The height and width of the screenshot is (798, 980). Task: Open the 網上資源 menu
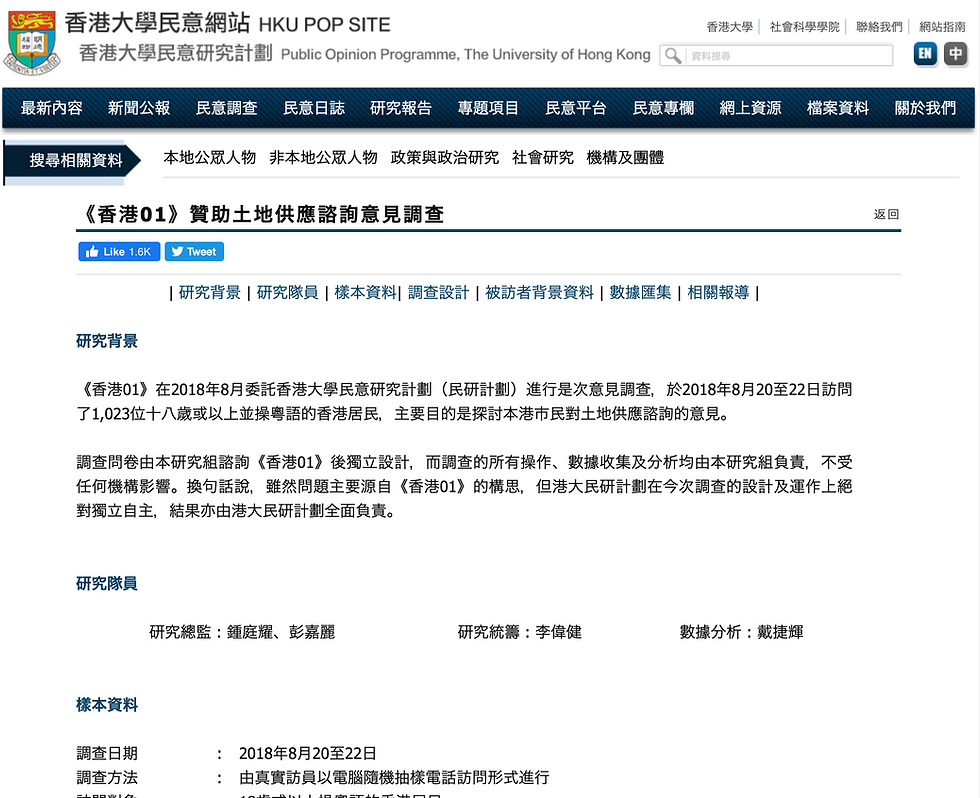point(750,108)
